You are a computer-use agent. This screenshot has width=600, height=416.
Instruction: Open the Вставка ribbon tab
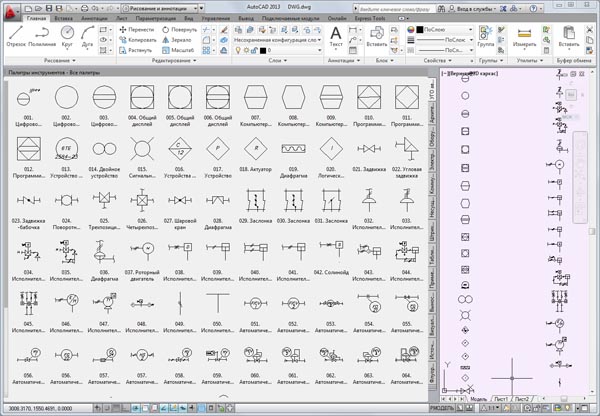(x=65, y=19)
